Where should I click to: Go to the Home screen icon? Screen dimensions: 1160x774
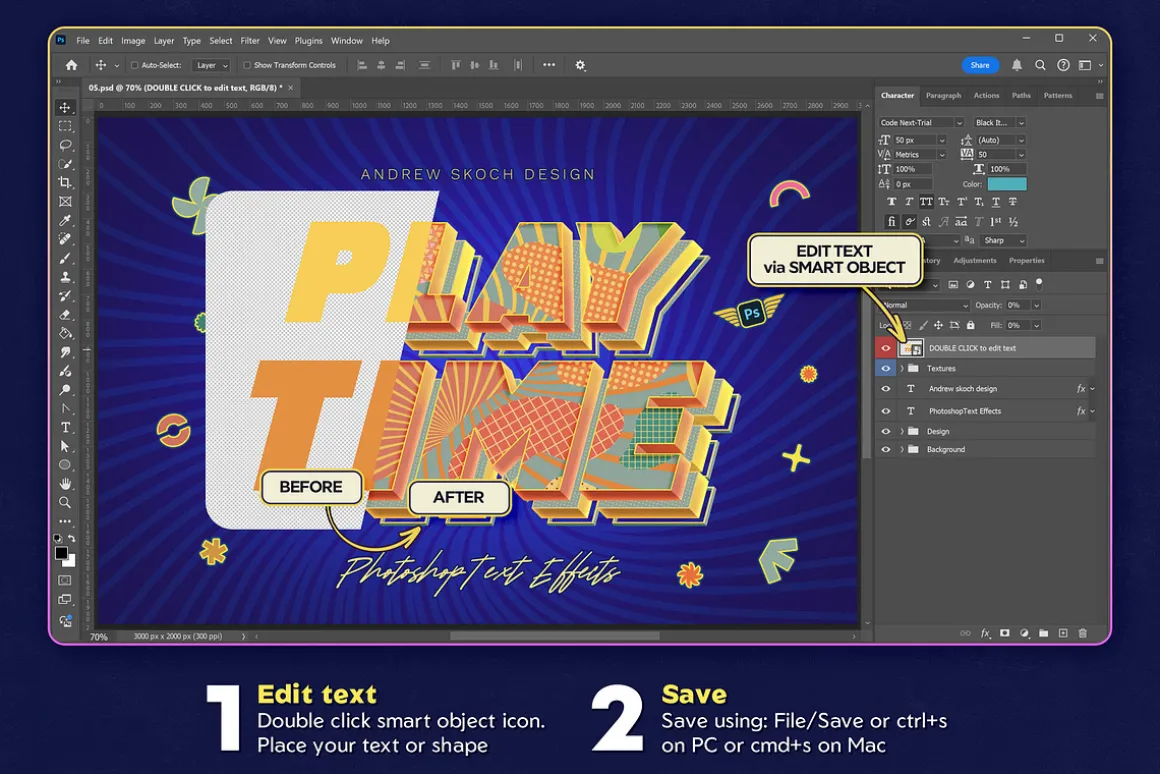(71, 65)
